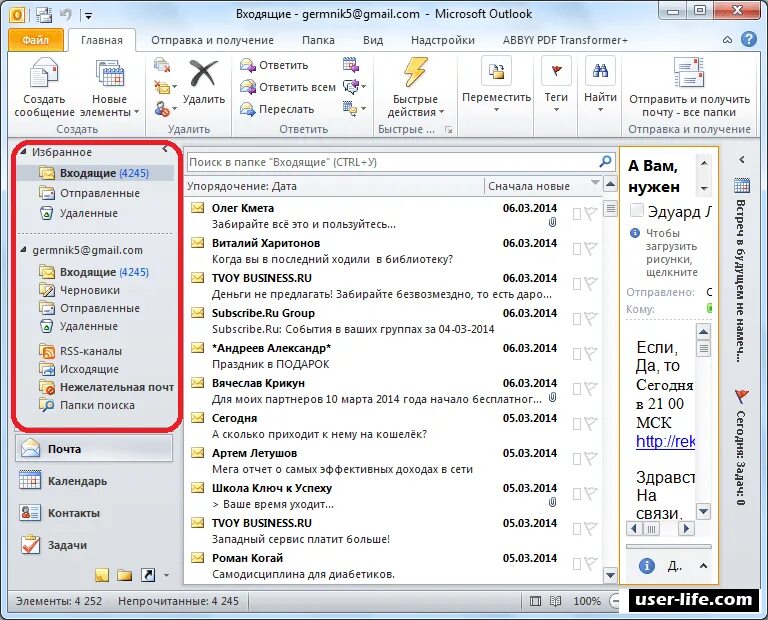Viewport: 768px width, 620px height.
Task: Open the Надстройки tab
Action: (x=443, y=40)
